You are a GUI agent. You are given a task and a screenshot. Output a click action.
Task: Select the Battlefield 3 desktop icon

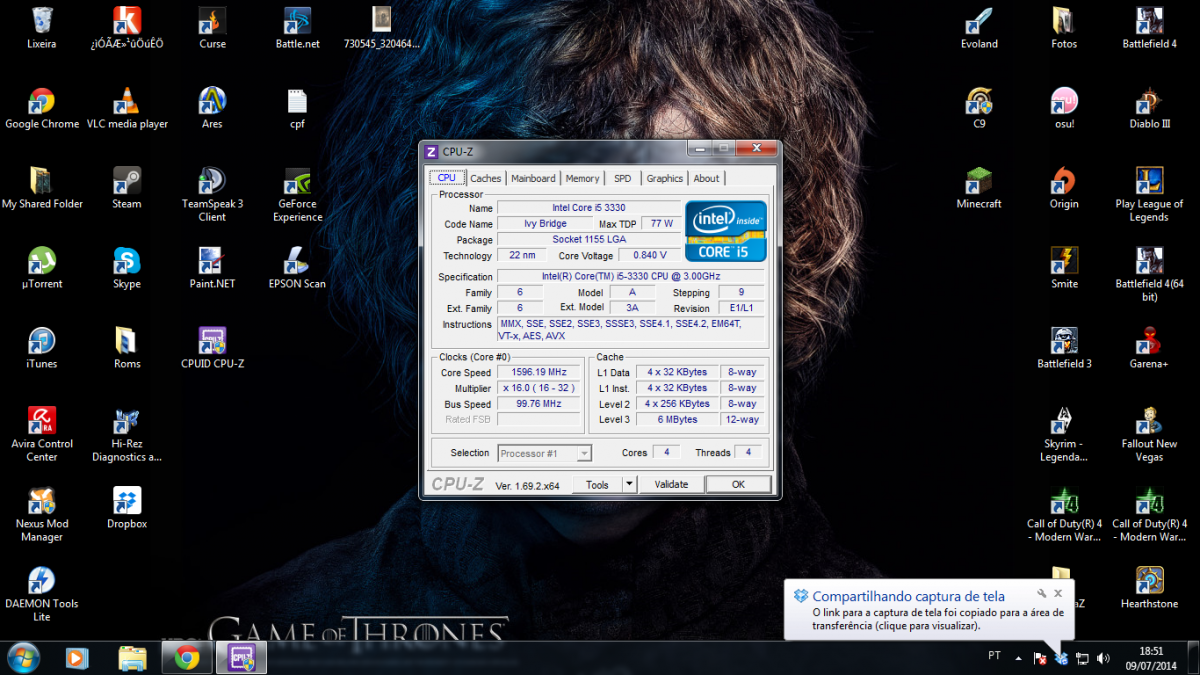(x=1064, y=347)
